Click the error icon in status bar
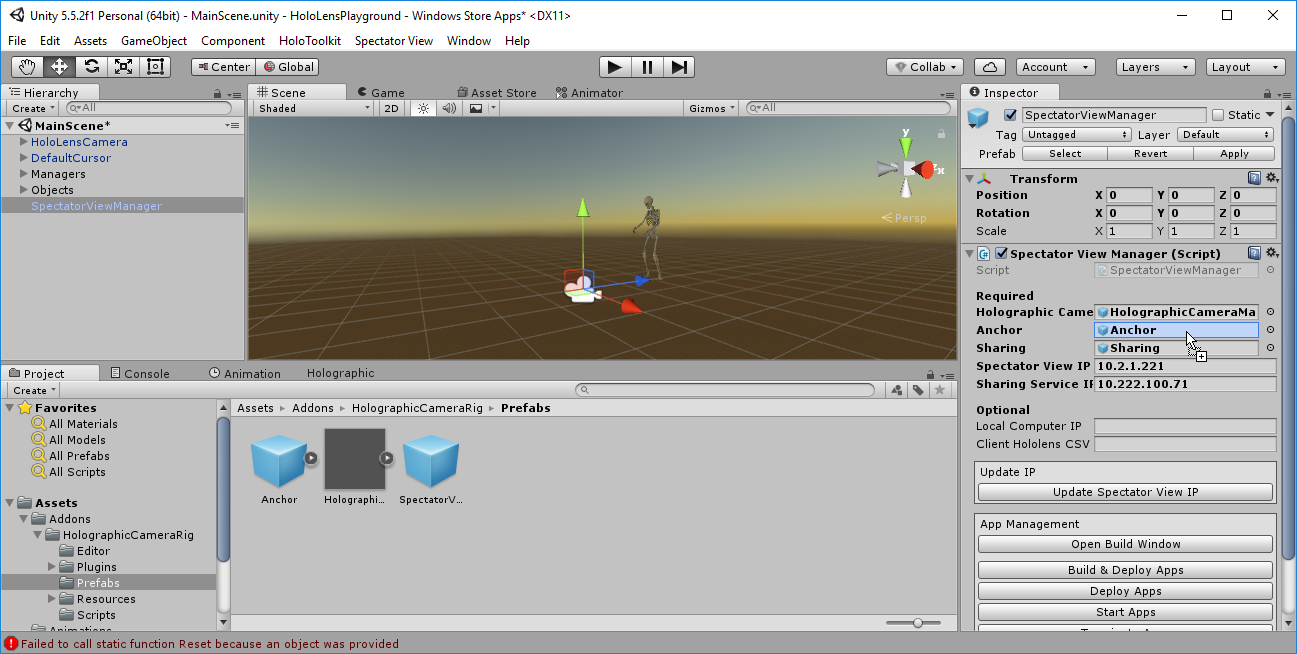Screen dimensions: 1297x654 pyautogui.click(x=10, y=644)
